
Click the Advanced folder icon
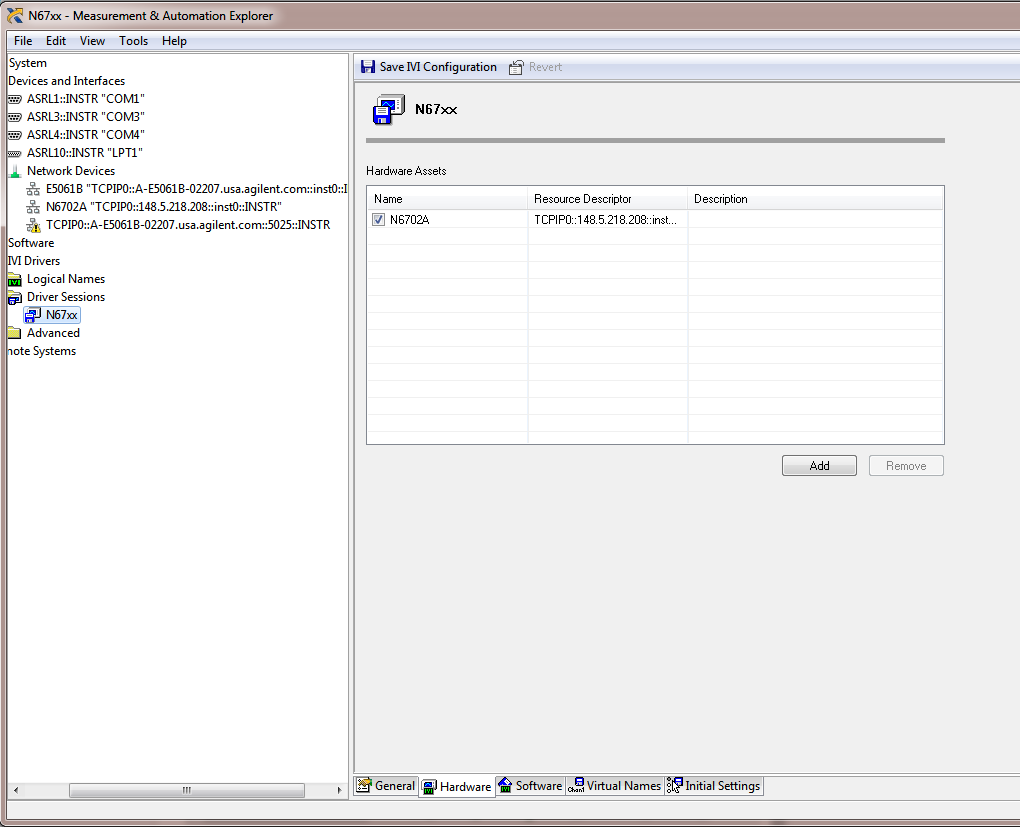tap(14, 333)
